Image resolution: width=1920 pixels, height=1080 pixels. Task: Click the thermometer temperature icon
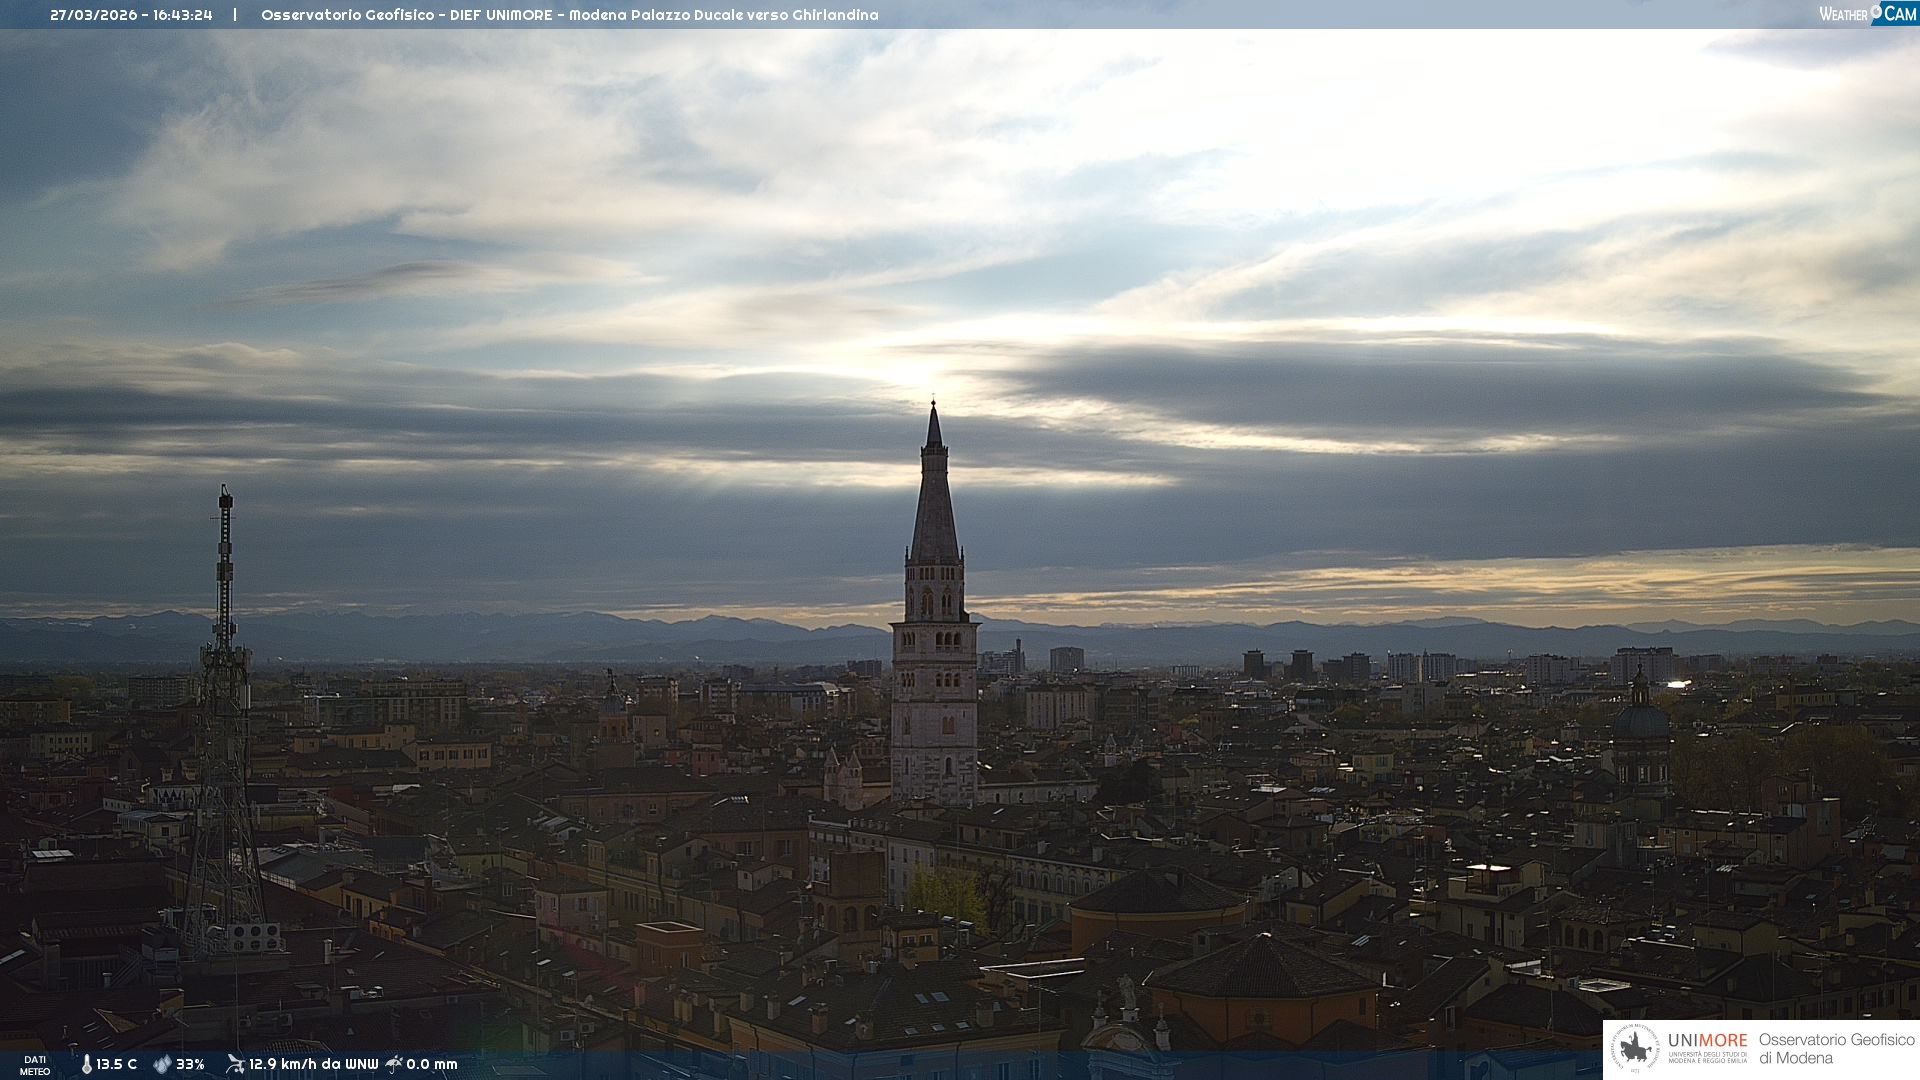(86, 1064)
